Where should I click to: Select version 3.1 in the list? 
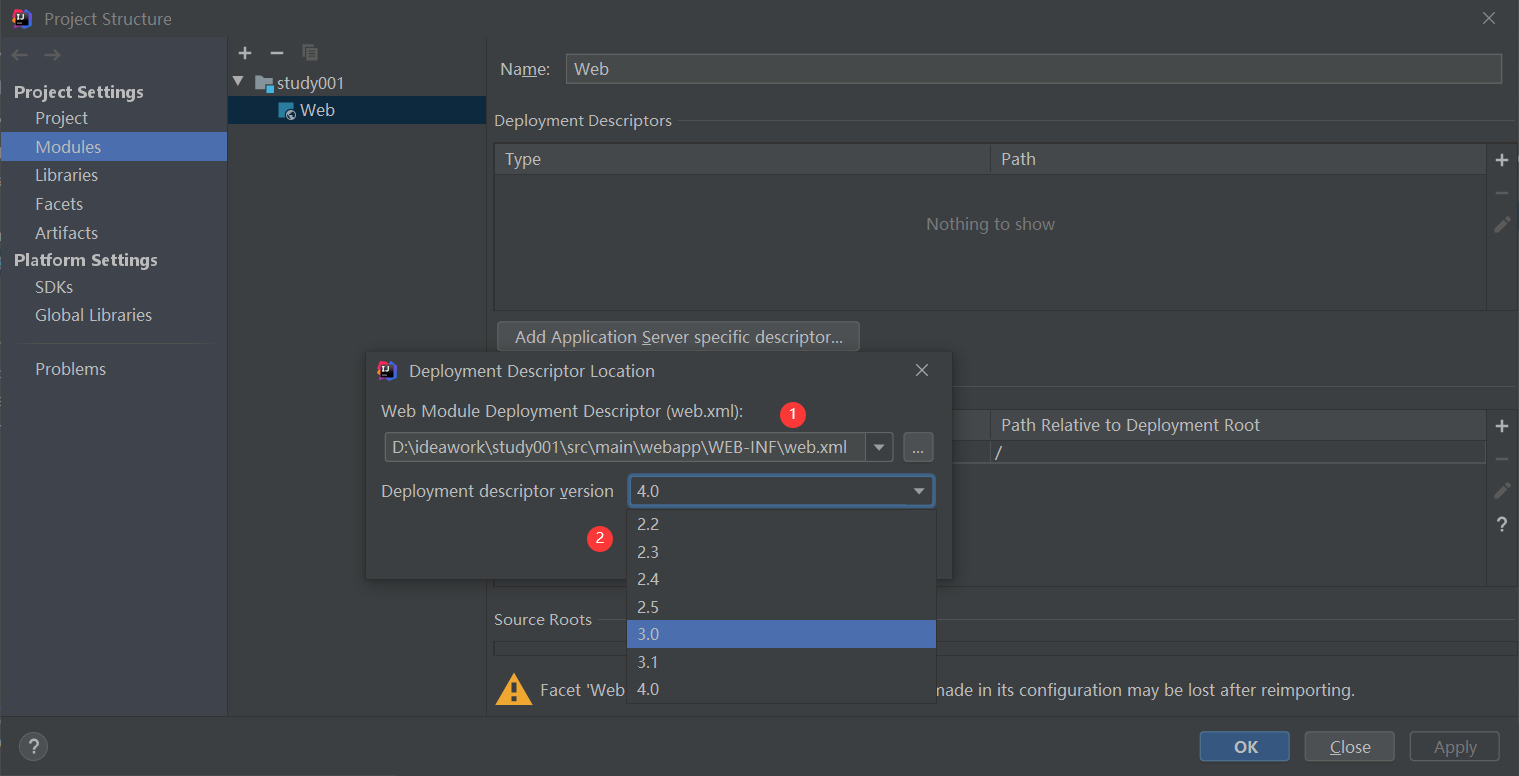coord(781,662)
